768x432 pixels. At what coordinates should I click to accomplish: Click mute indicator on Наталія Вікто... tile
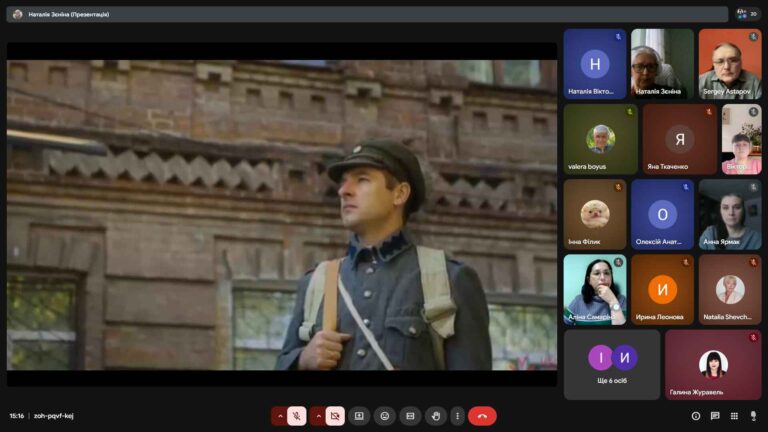tap(618, 37)
